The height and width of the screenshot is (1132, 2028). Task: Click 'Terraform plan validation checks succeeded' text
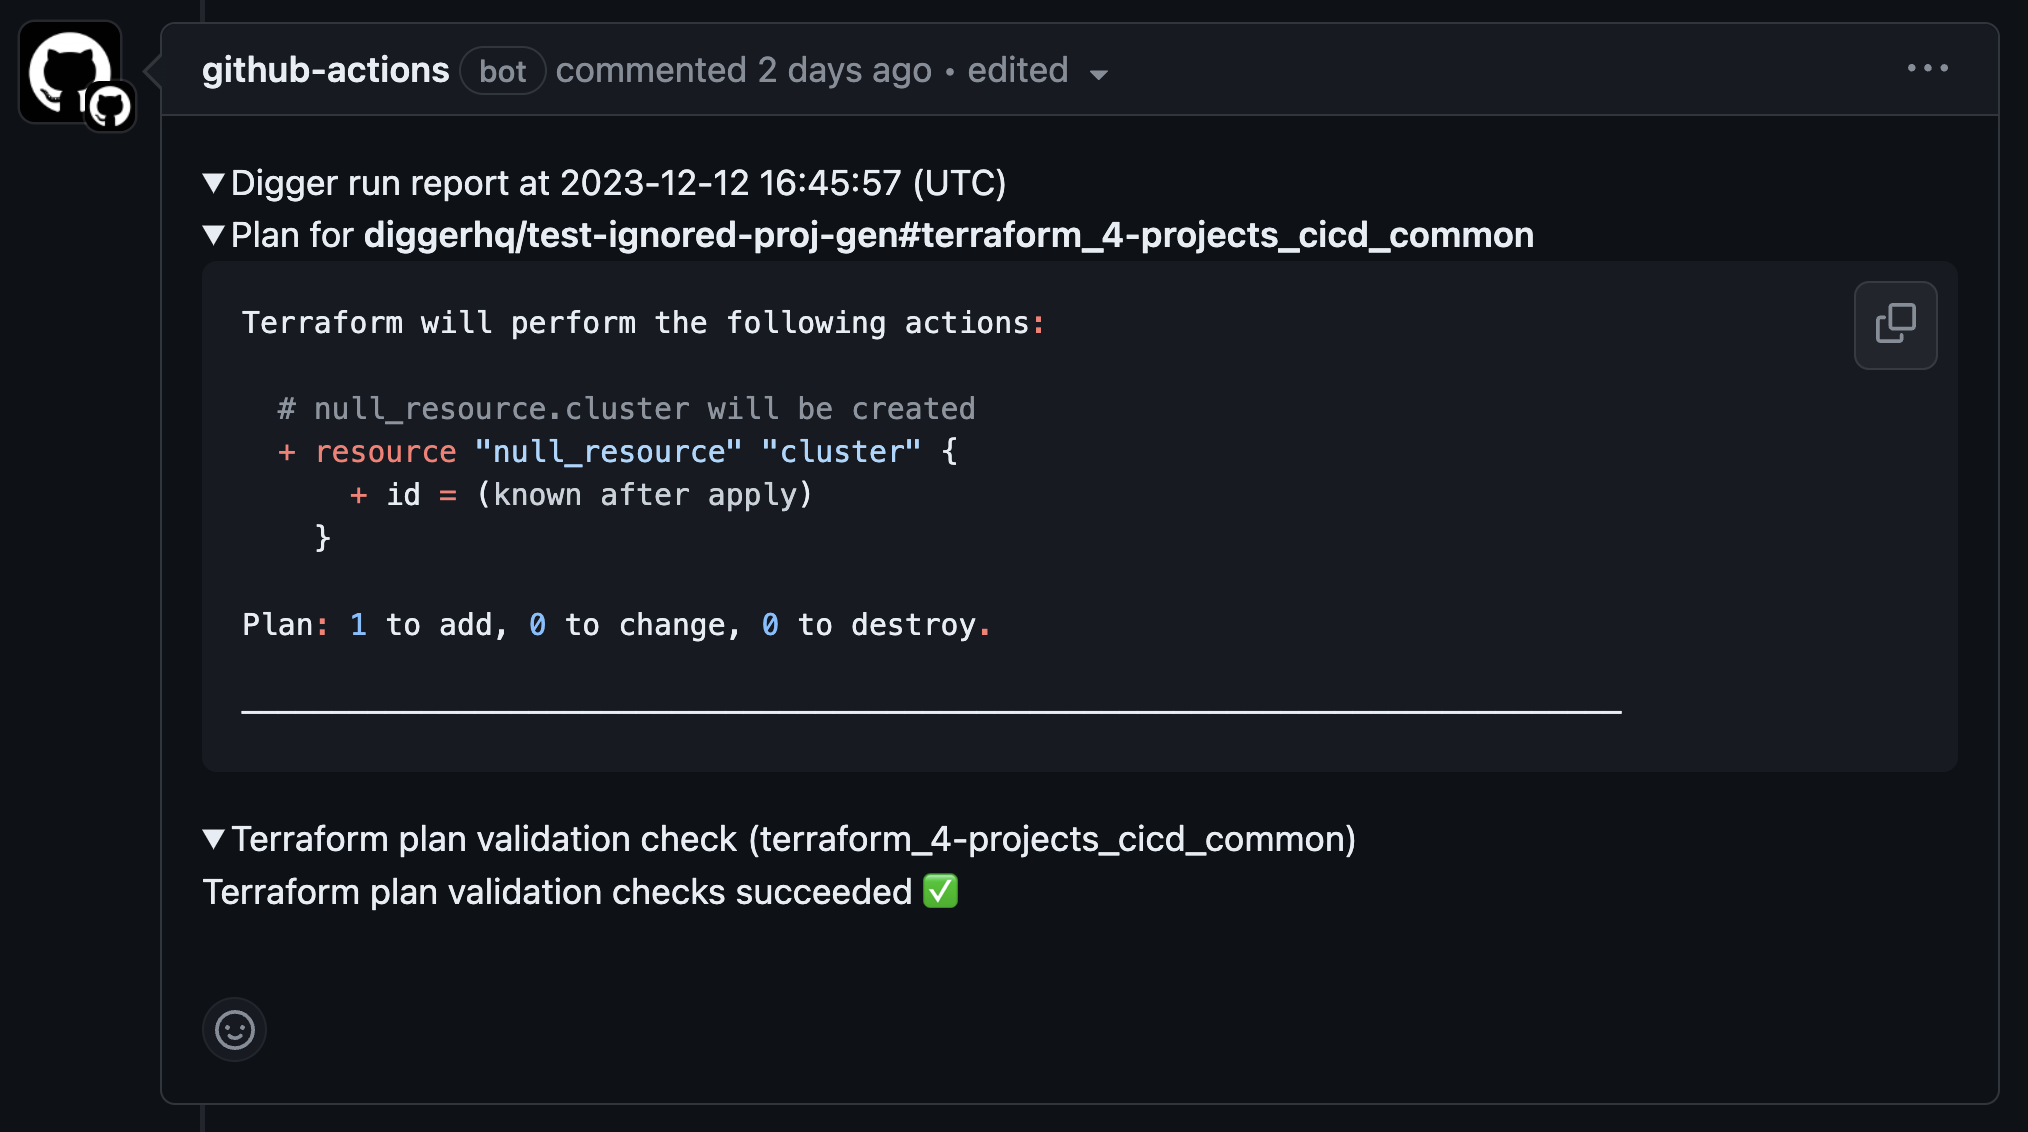pos(557,891)
